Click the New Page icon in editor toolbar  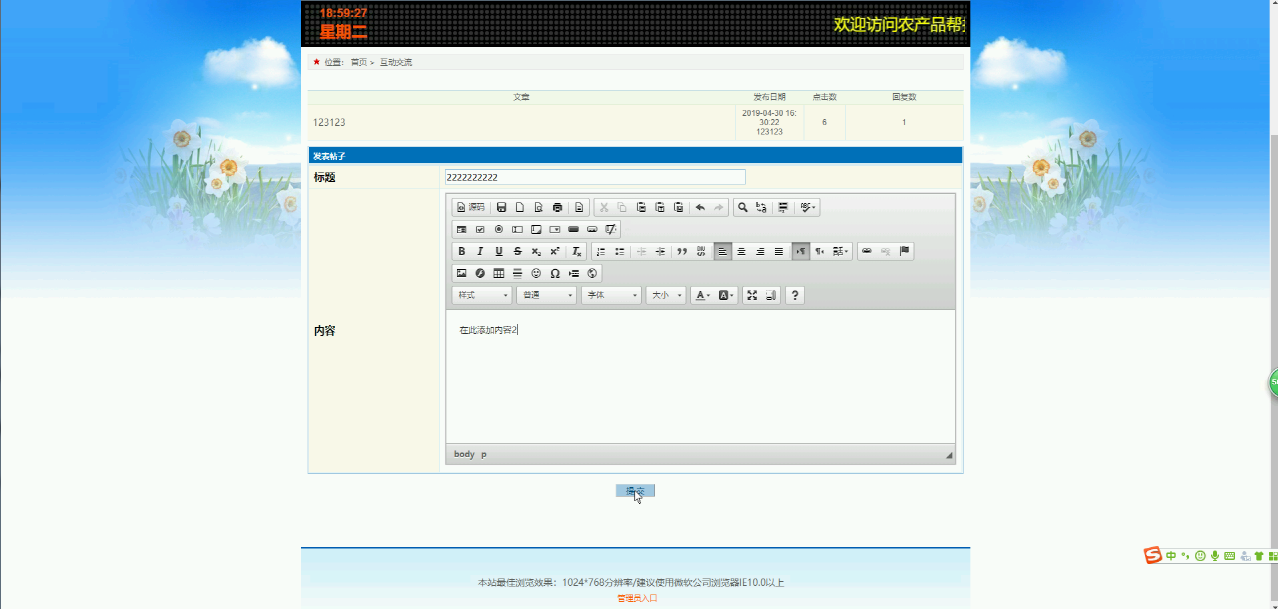coord(520,207)
